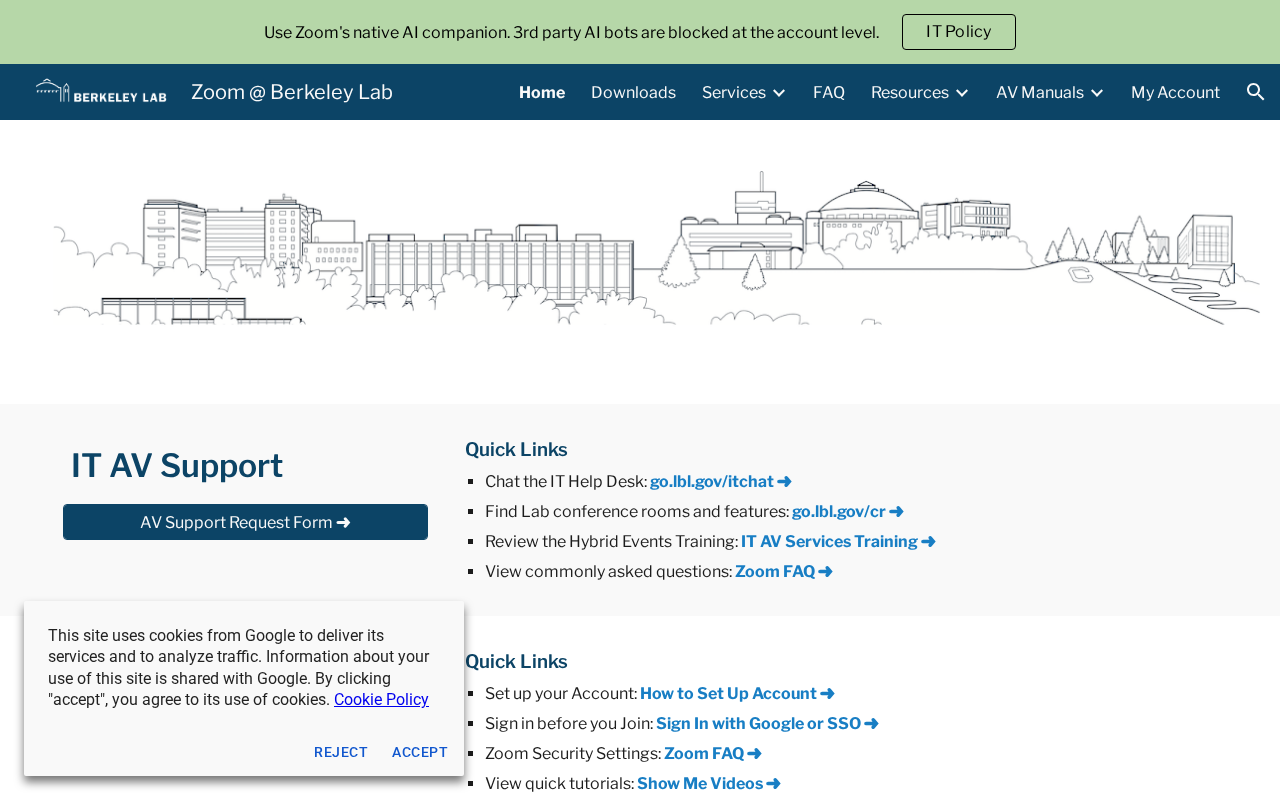Viewport: 1280px width, 800px height.
Task: Open go.lbl.gov/itchat link
Action: (721, 482)
